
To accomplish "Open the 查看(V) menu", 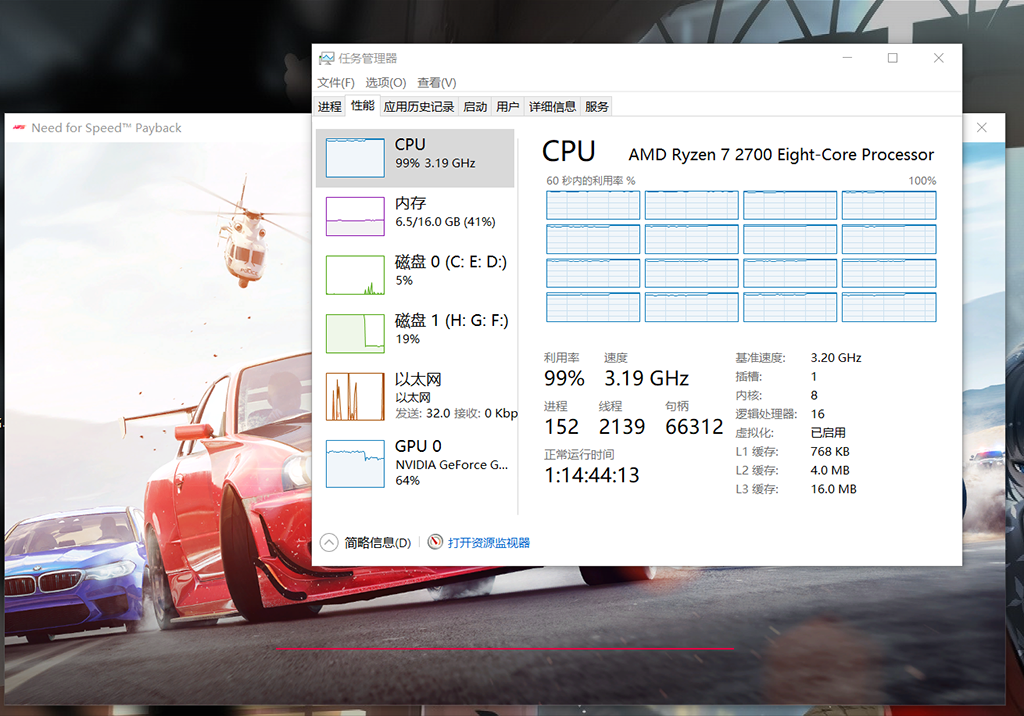I will point(436,83).
